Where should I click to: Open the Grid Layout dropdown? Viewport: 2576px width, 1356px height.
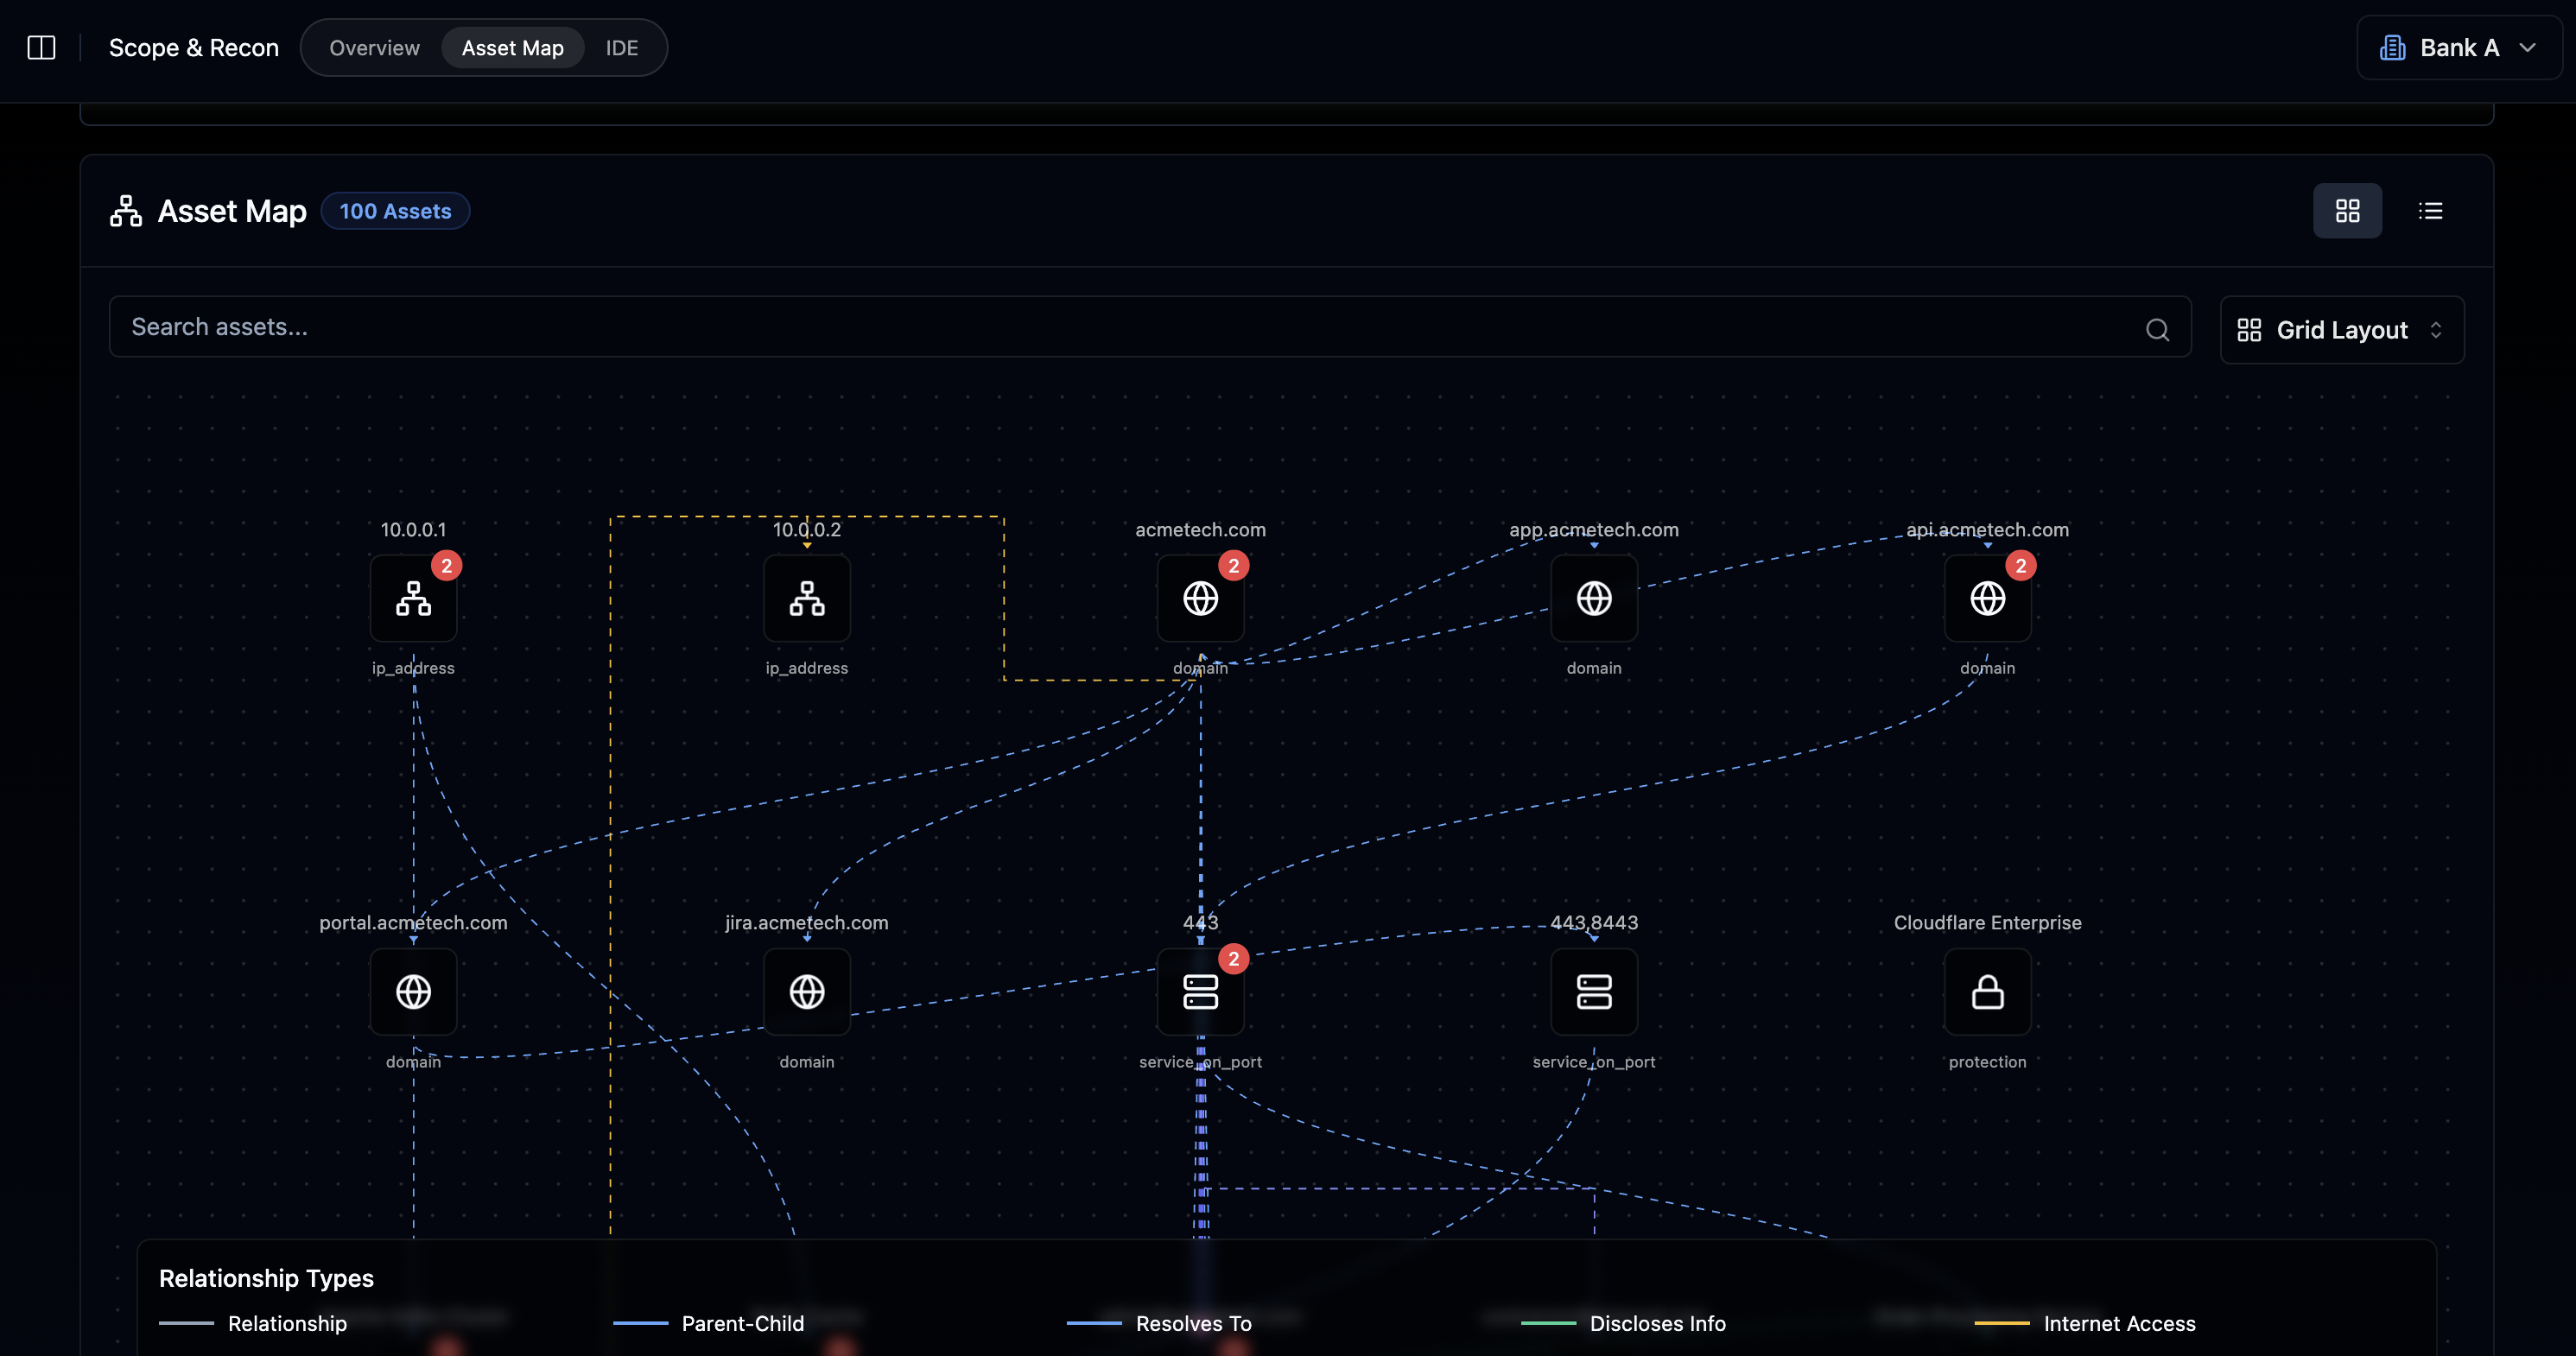2341,330
